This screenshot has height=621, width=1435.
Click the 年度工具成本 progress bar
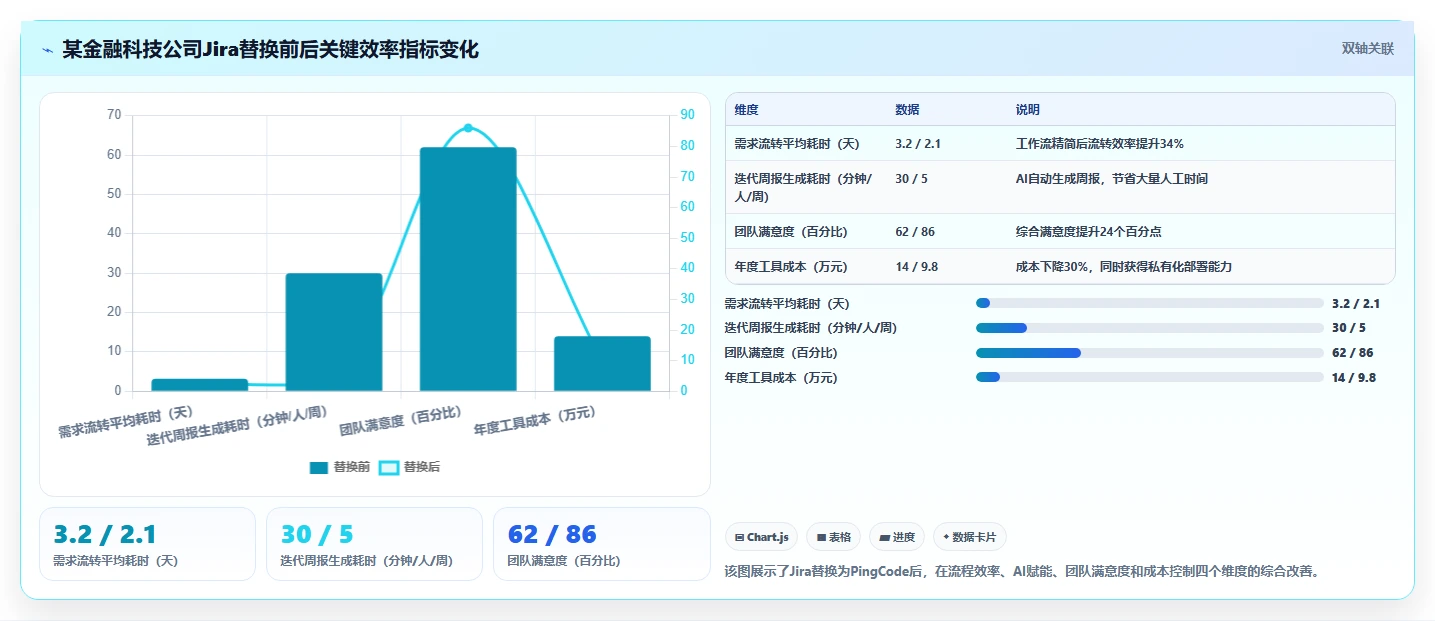(x=1150, y=377)
